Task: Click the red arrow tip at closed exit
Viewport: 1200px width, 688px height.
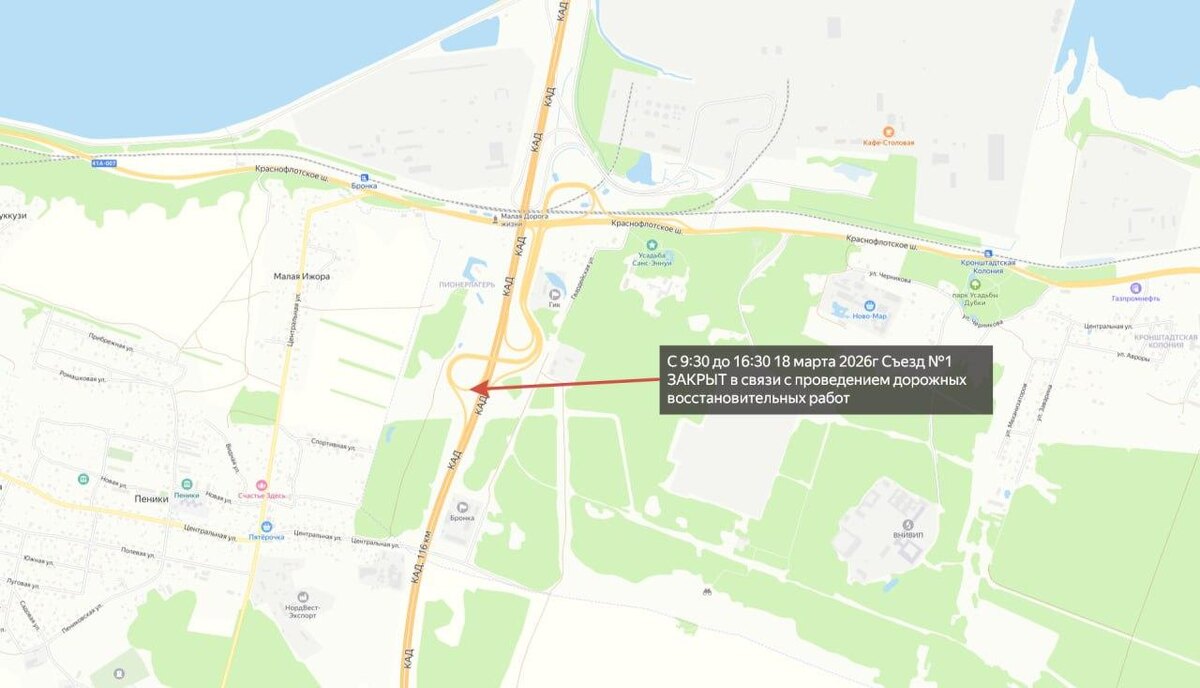Action: (472, 388)
